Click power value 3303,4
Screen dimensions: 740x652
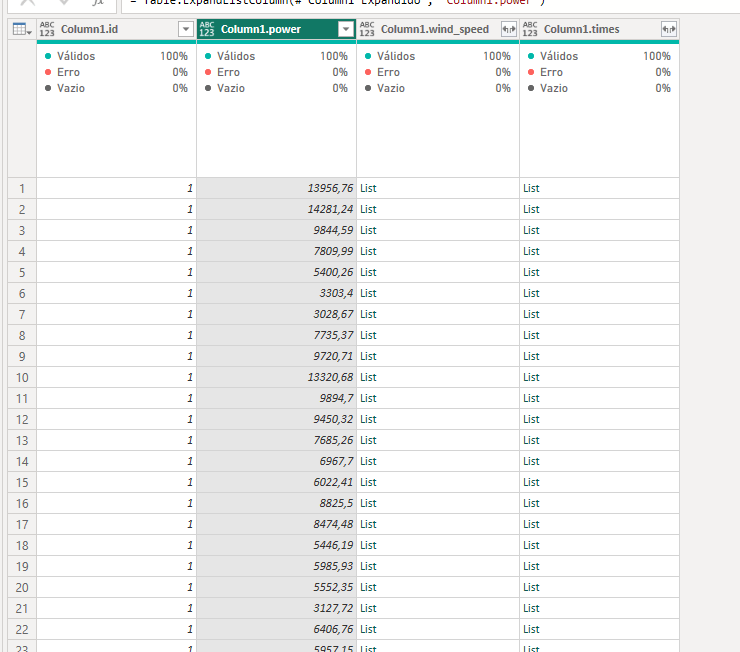click(336, 293)
